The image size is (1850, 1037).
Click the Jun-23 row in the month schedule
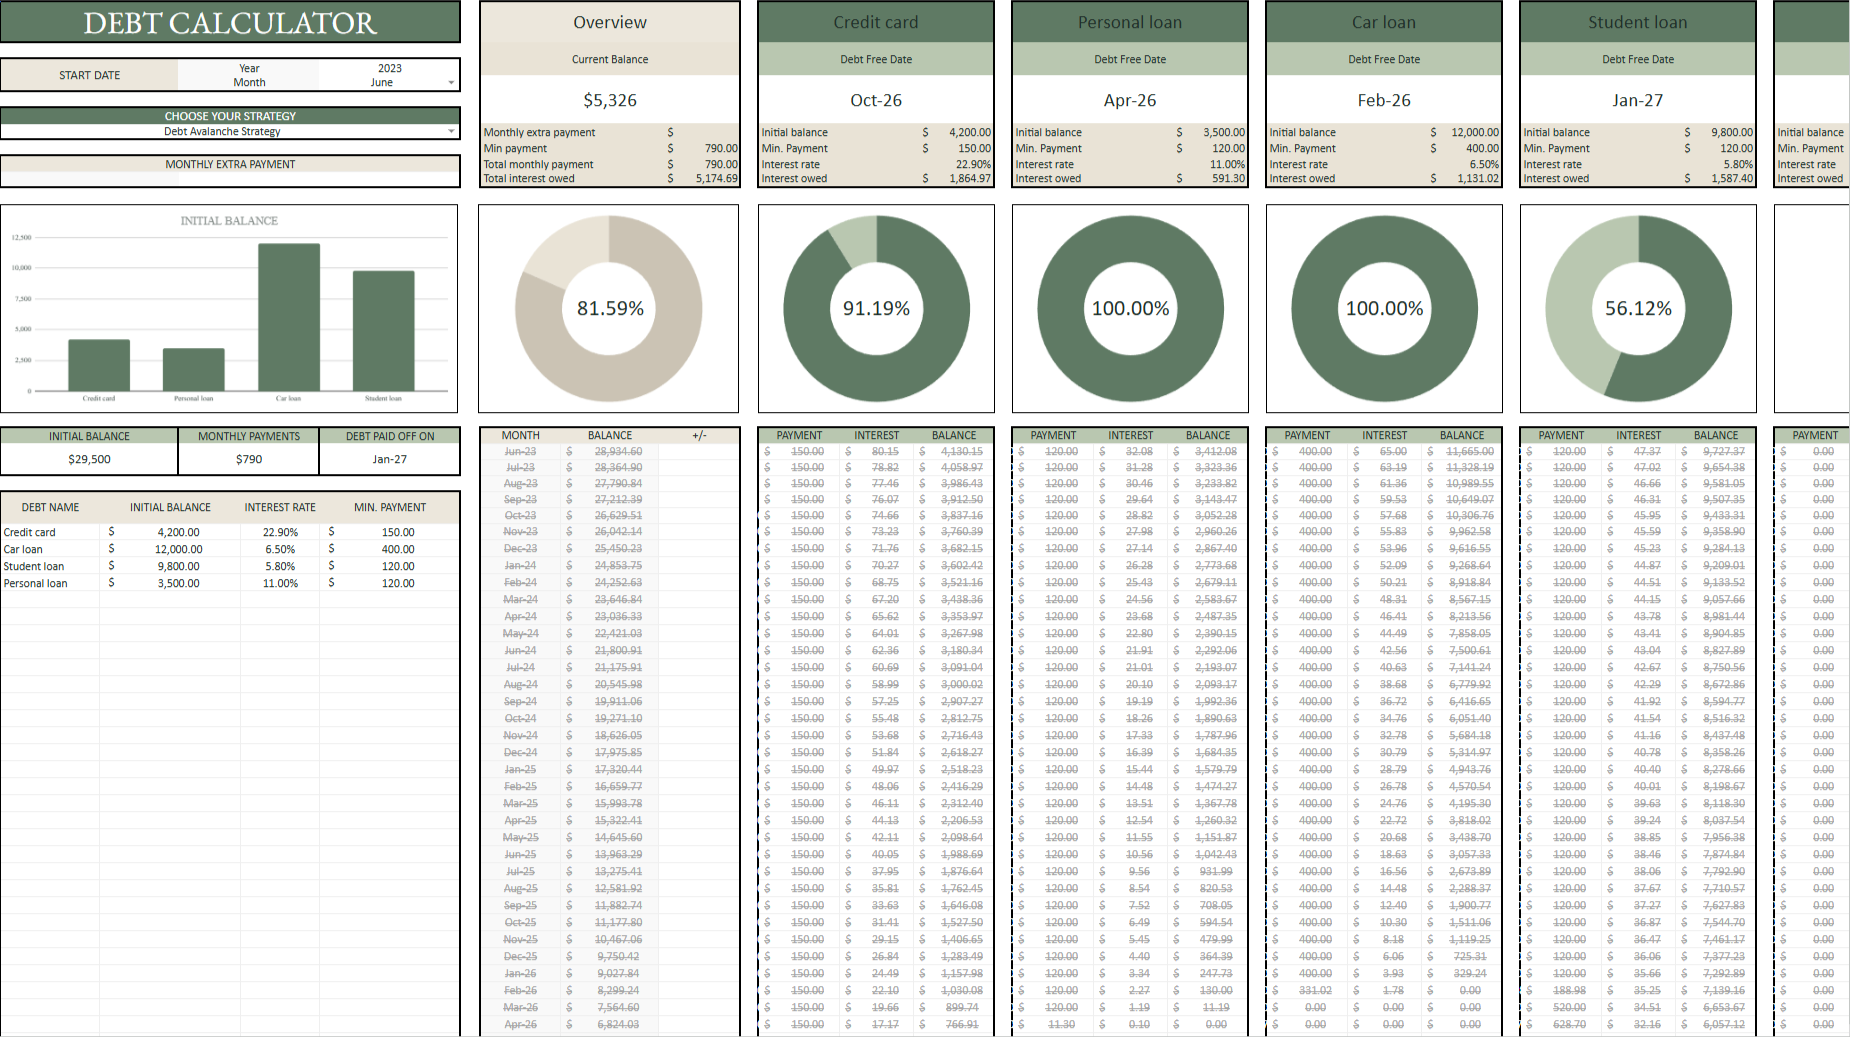tap(520, 452)
